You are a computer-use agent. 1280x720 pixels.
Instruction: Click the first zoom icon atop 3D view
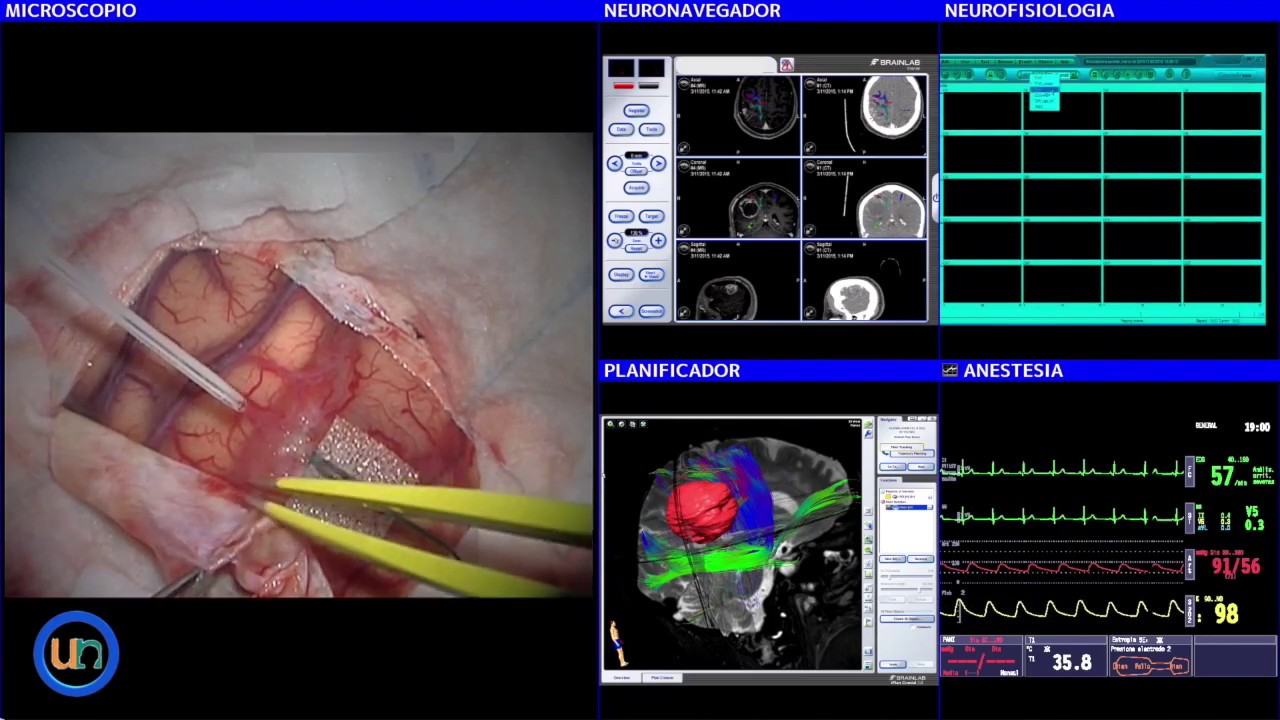pyautogui.click(x=610, y=424)
